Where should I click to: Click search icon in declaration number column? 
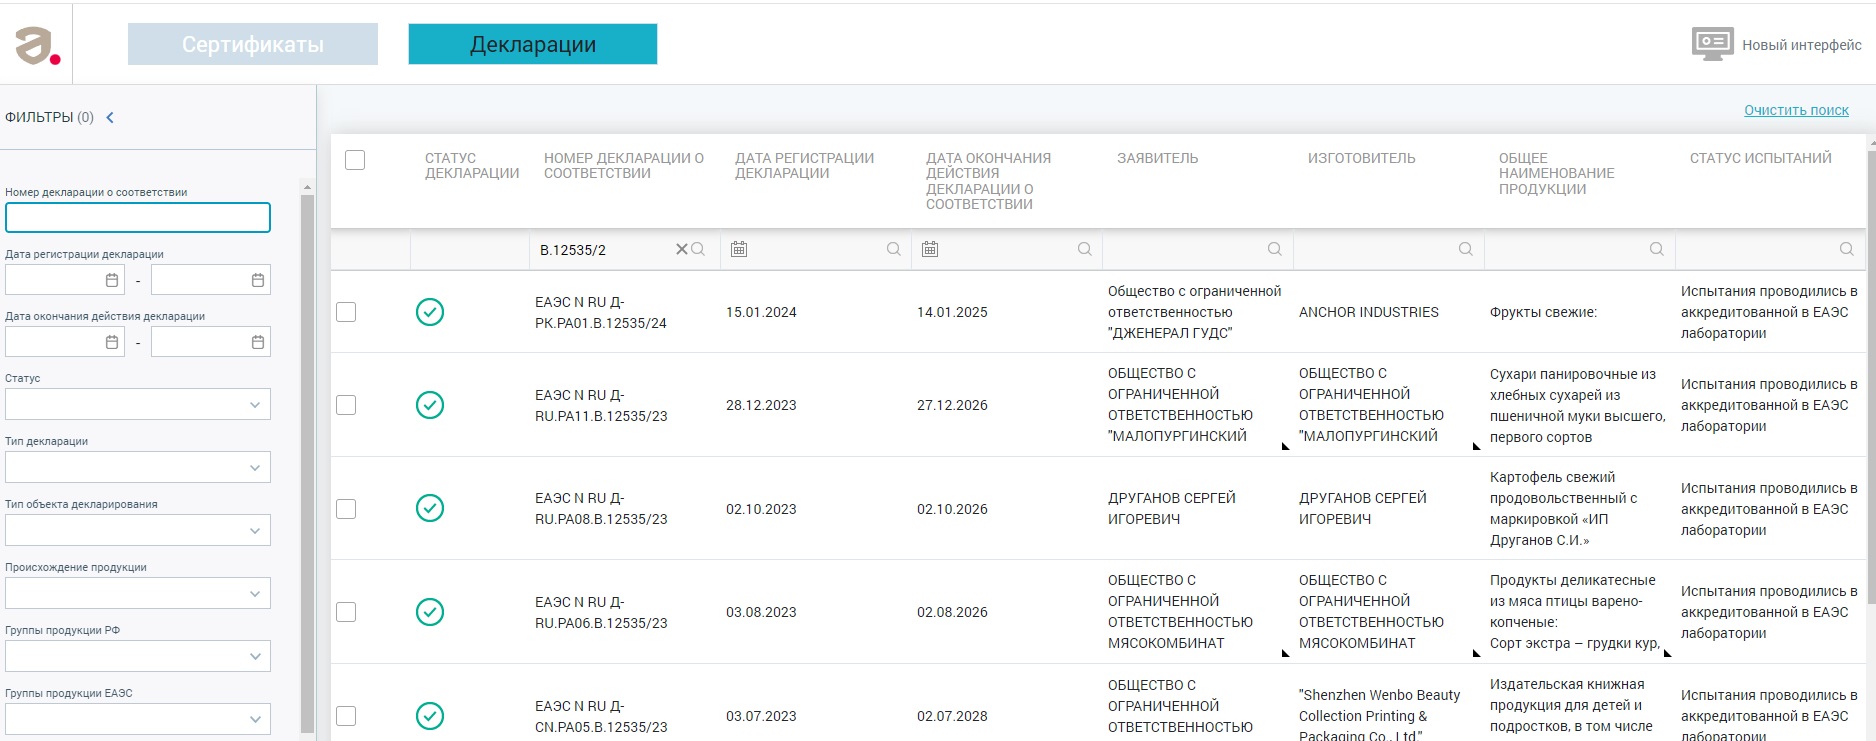(698, 249)
